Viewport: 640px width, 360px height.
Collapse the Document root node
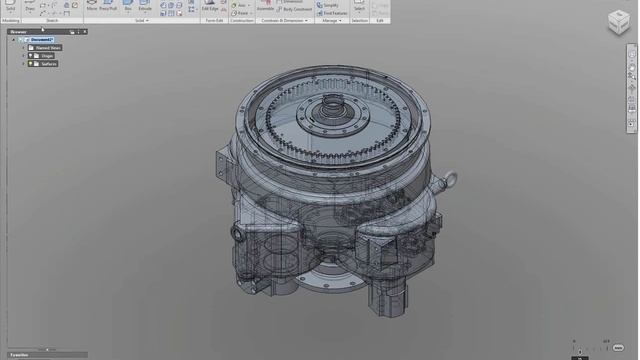[13, 40]
